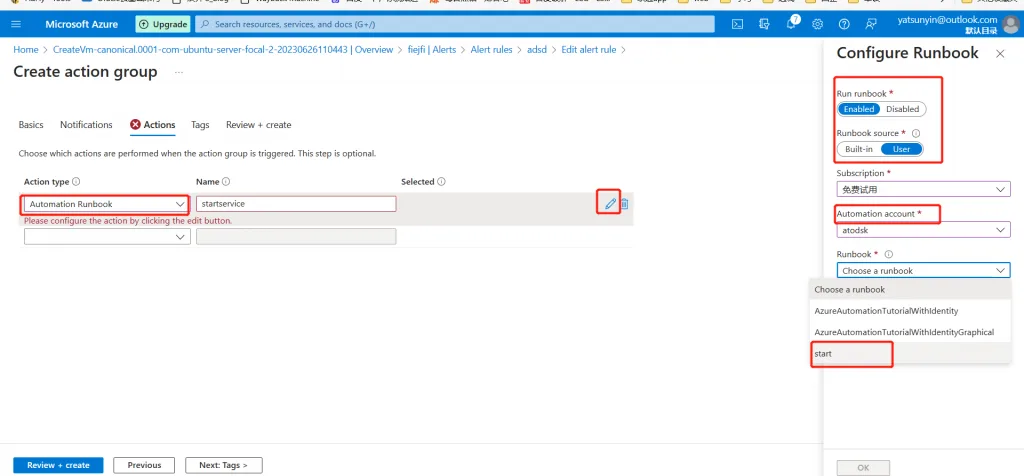The image size is (1024, 476).
Task: Select AzureAutomationTutorialWithIdentityGraphical runbook option
Action: 911,332
